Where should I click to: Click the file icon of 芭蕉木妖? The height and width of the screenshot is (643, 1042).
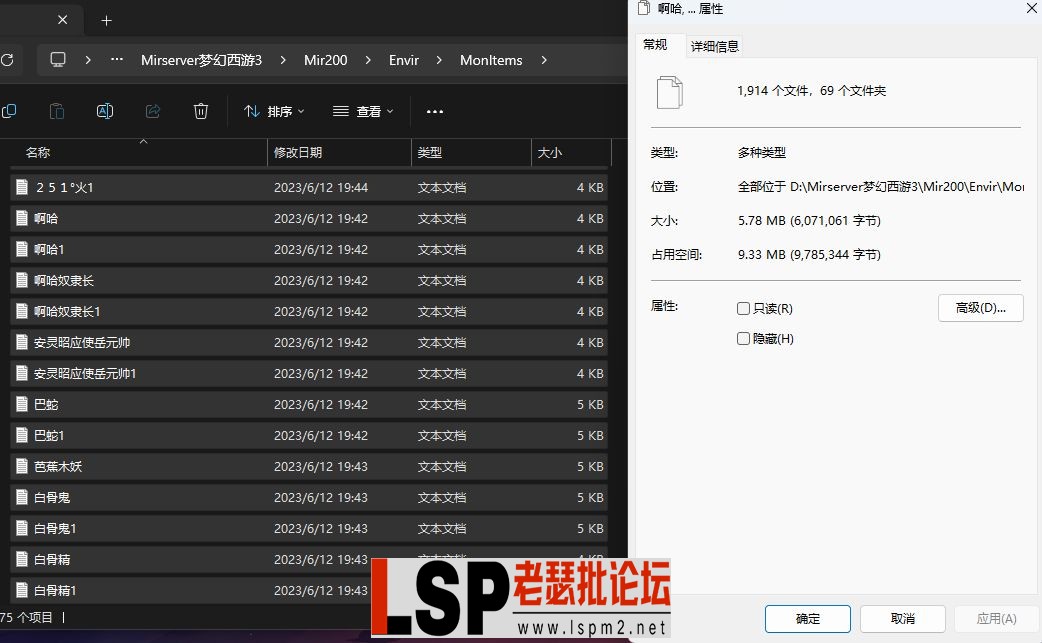[x=22, y=466]
